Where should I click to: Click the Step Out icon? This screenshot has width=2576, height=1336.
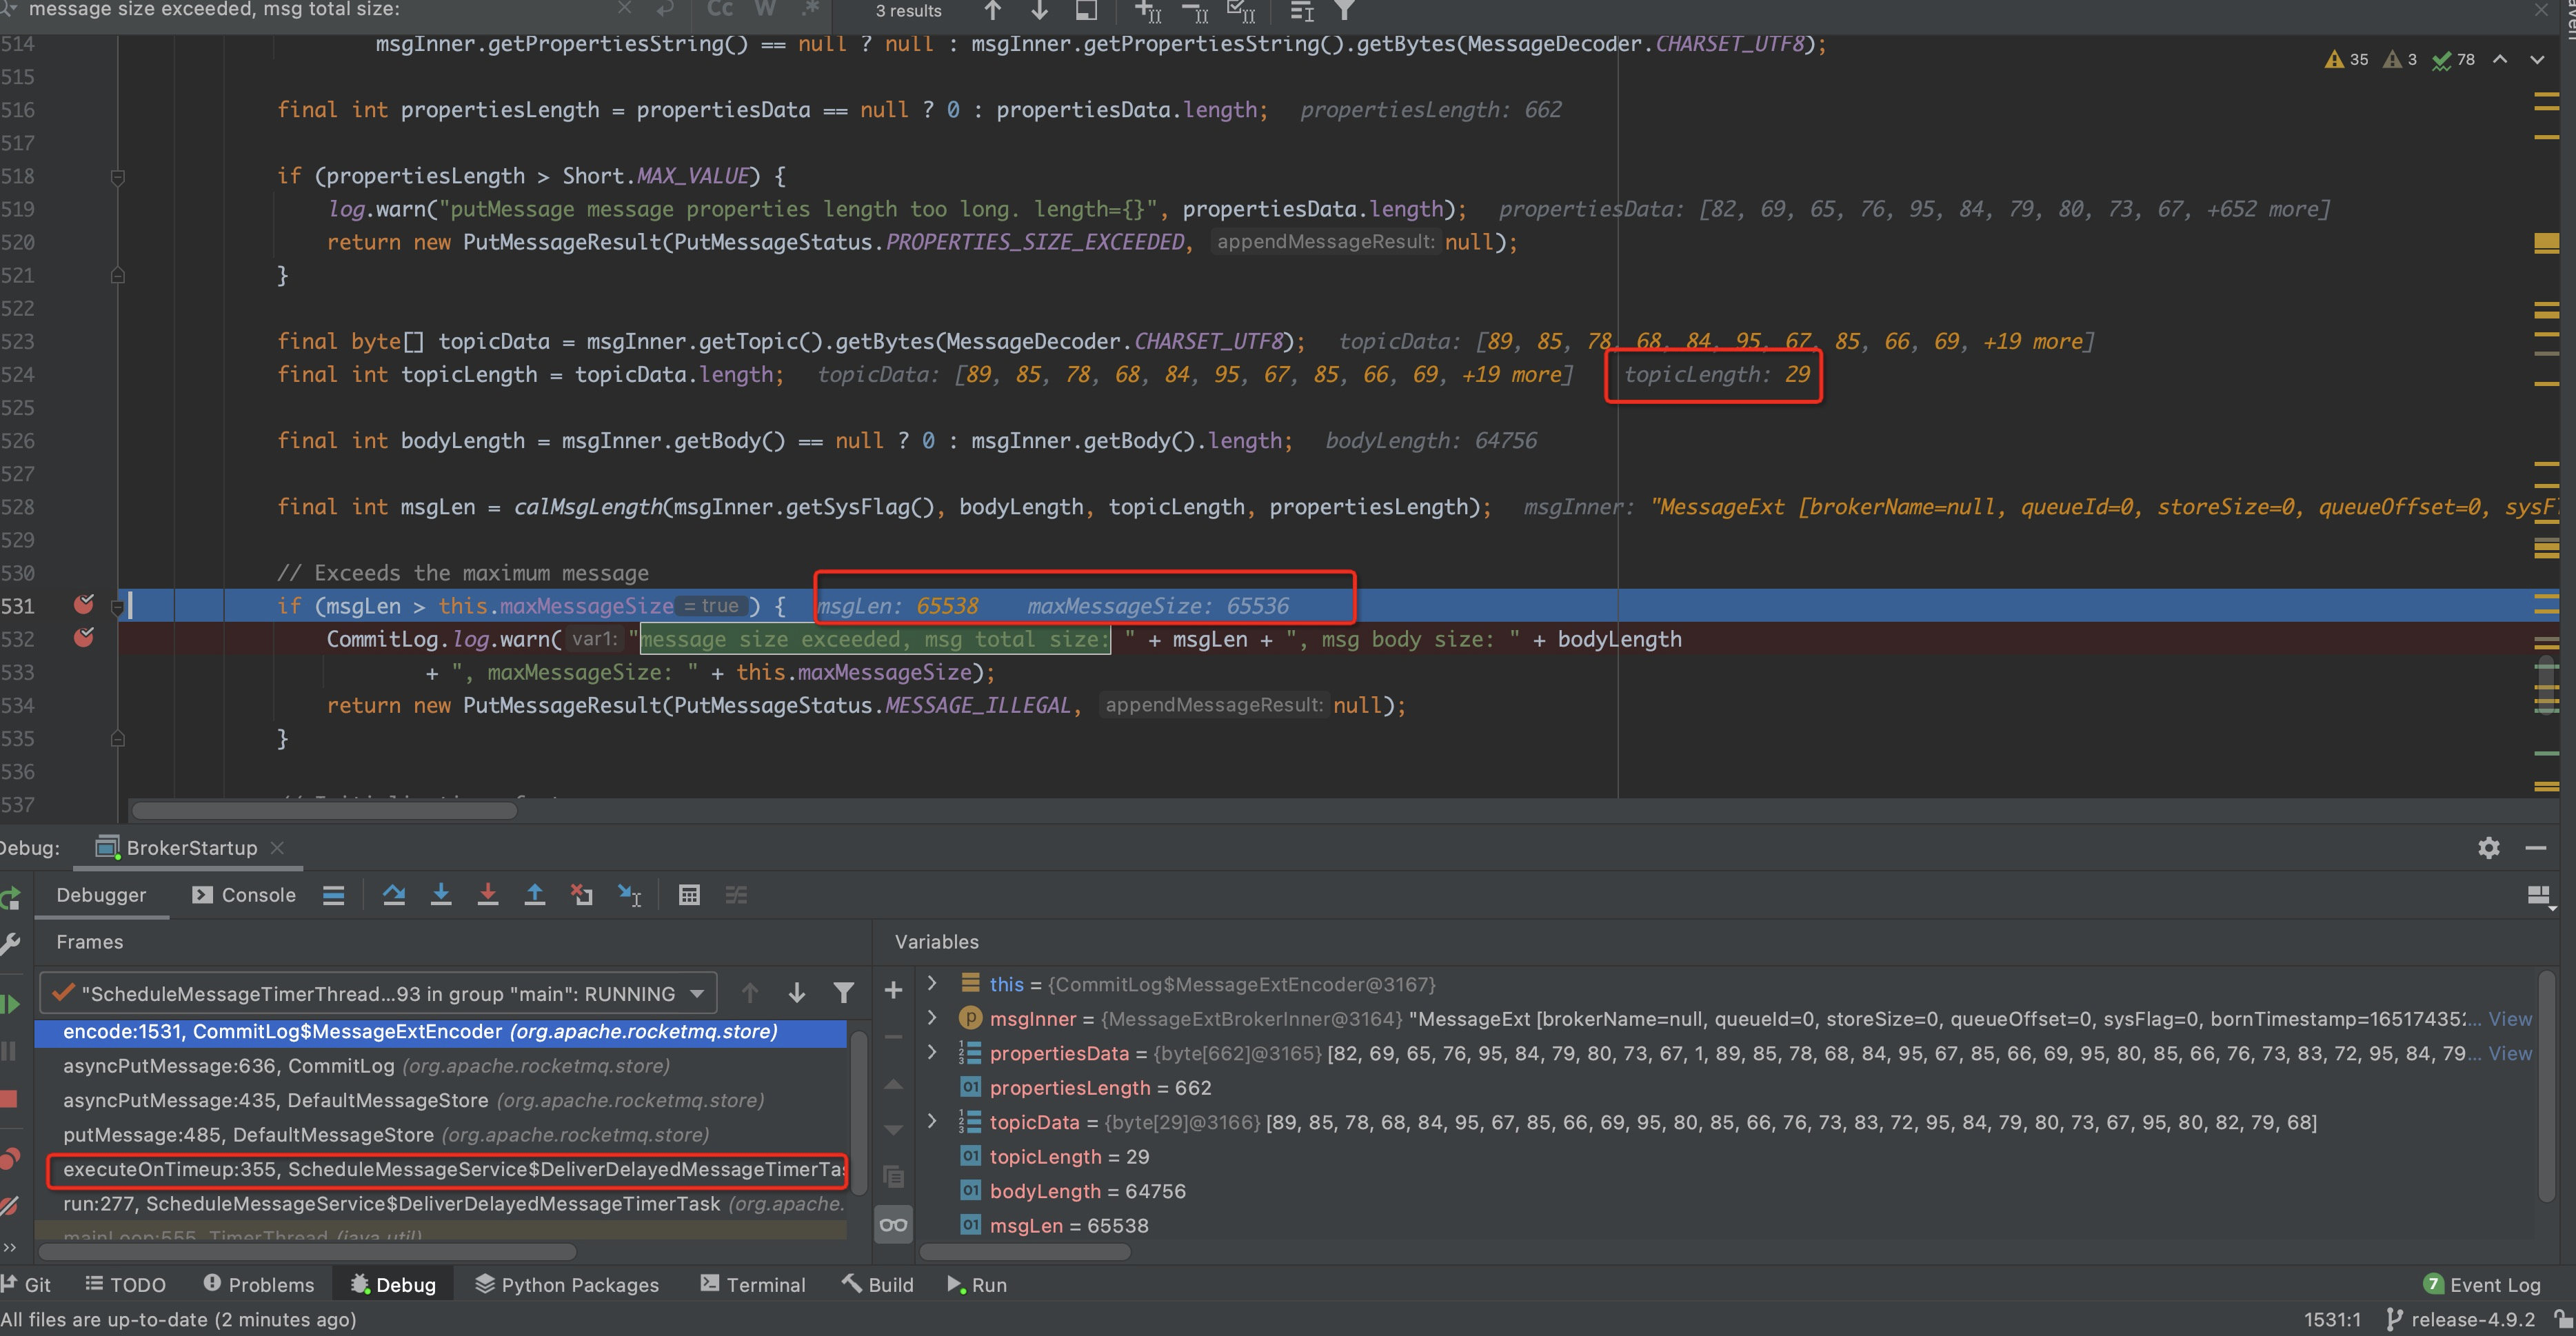pos(535,895)
